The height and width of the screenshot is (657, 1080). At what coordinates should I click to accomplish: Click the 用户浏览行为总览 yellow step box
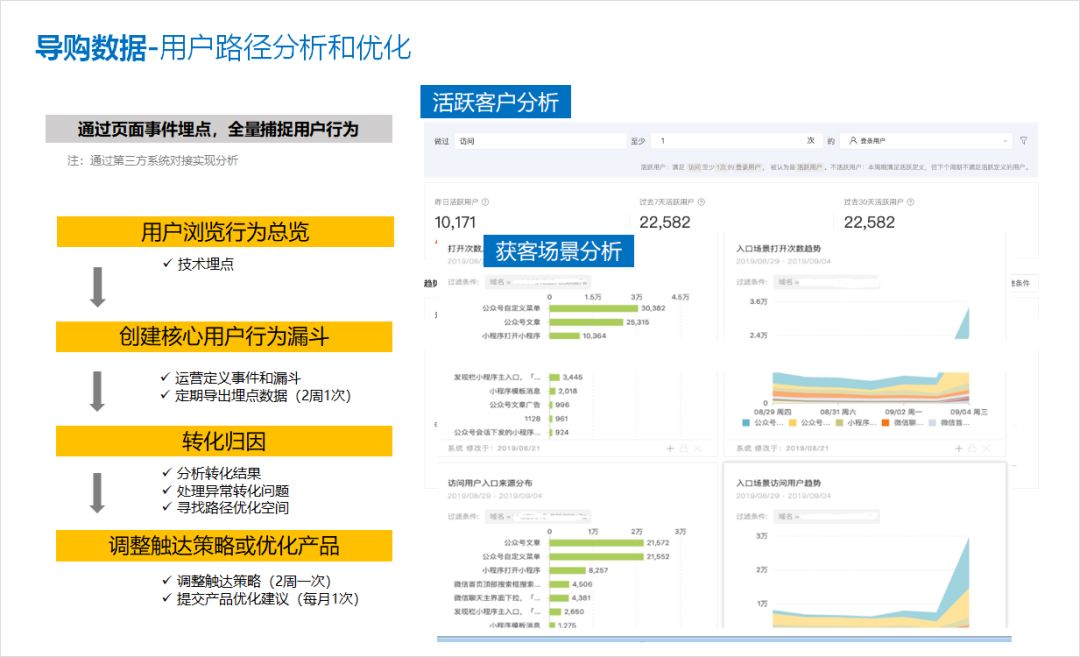[225, 231]
